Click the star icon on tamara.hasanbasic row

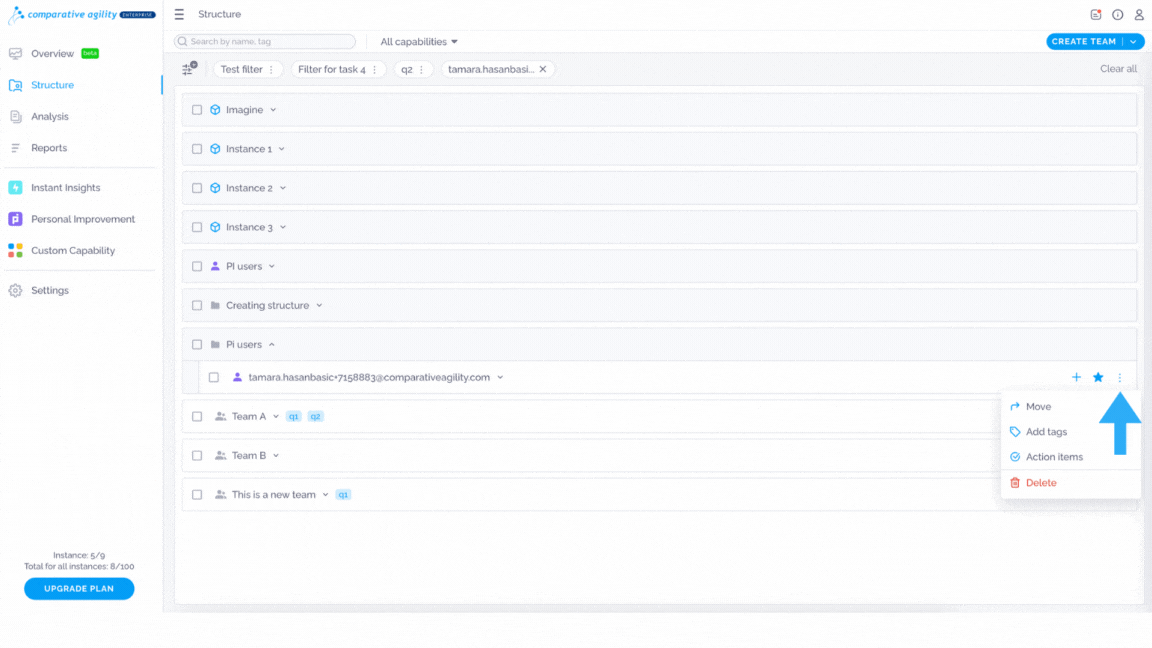click(x=1098, y=377)
